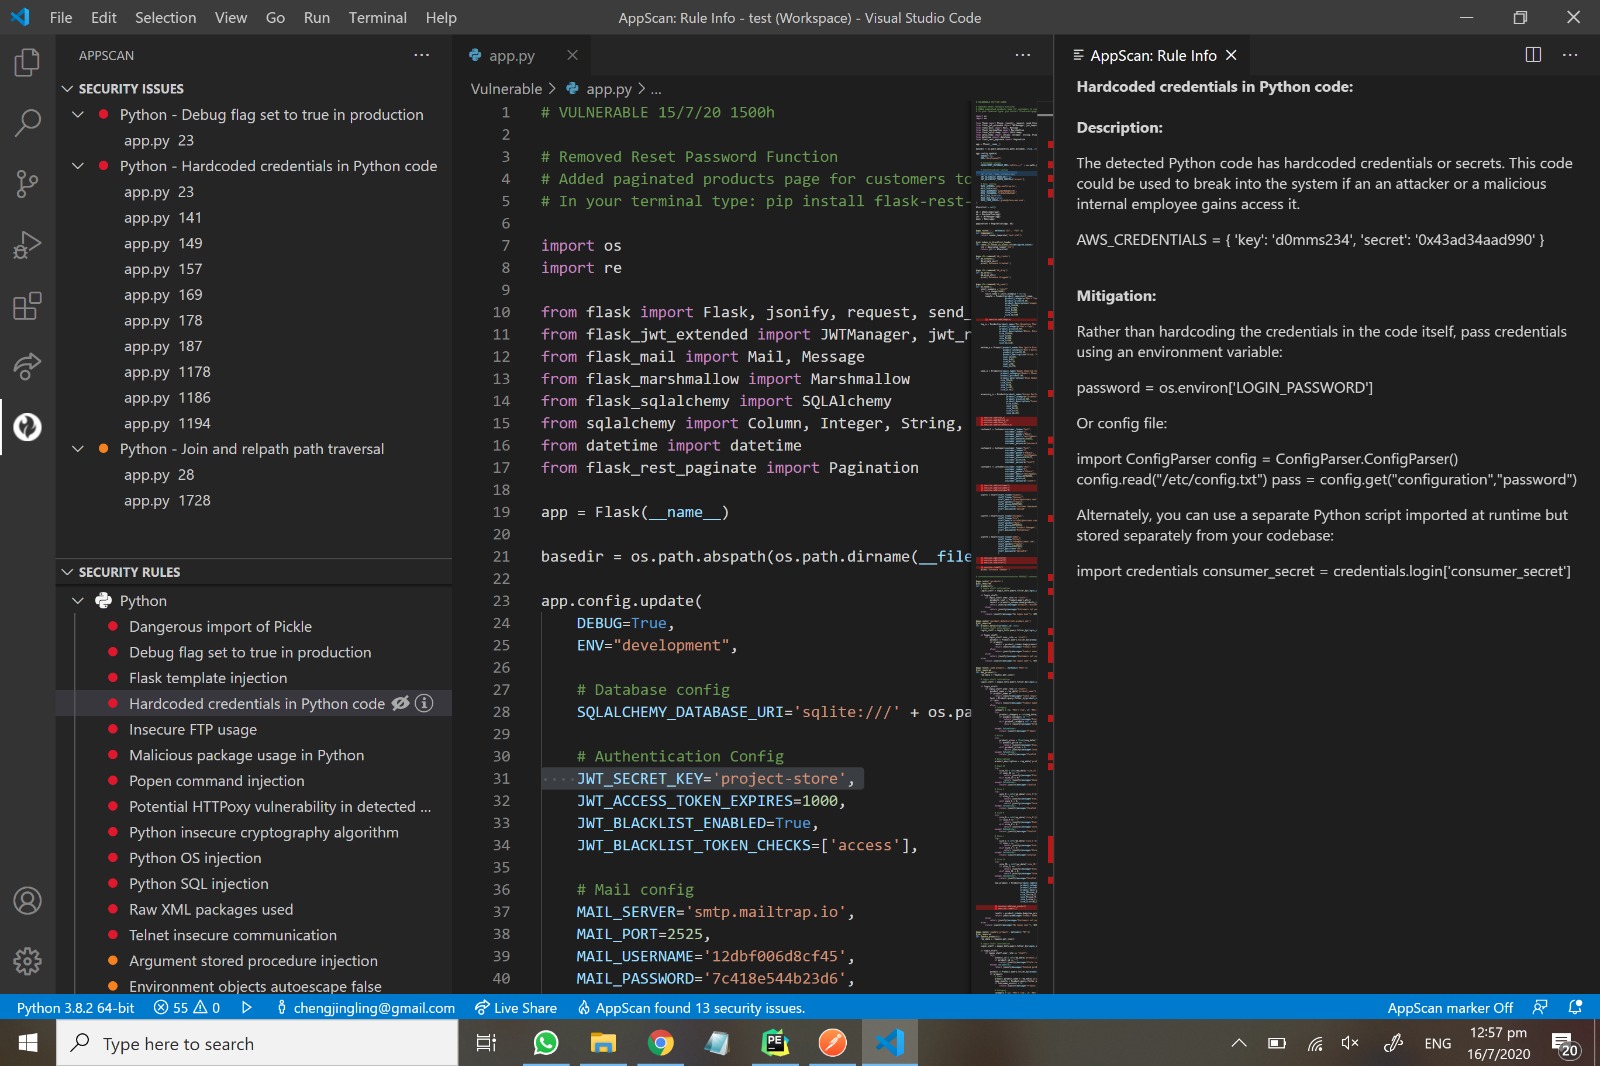
Task: Open more actions in Rule Info group
Action: pos(1570,55)
